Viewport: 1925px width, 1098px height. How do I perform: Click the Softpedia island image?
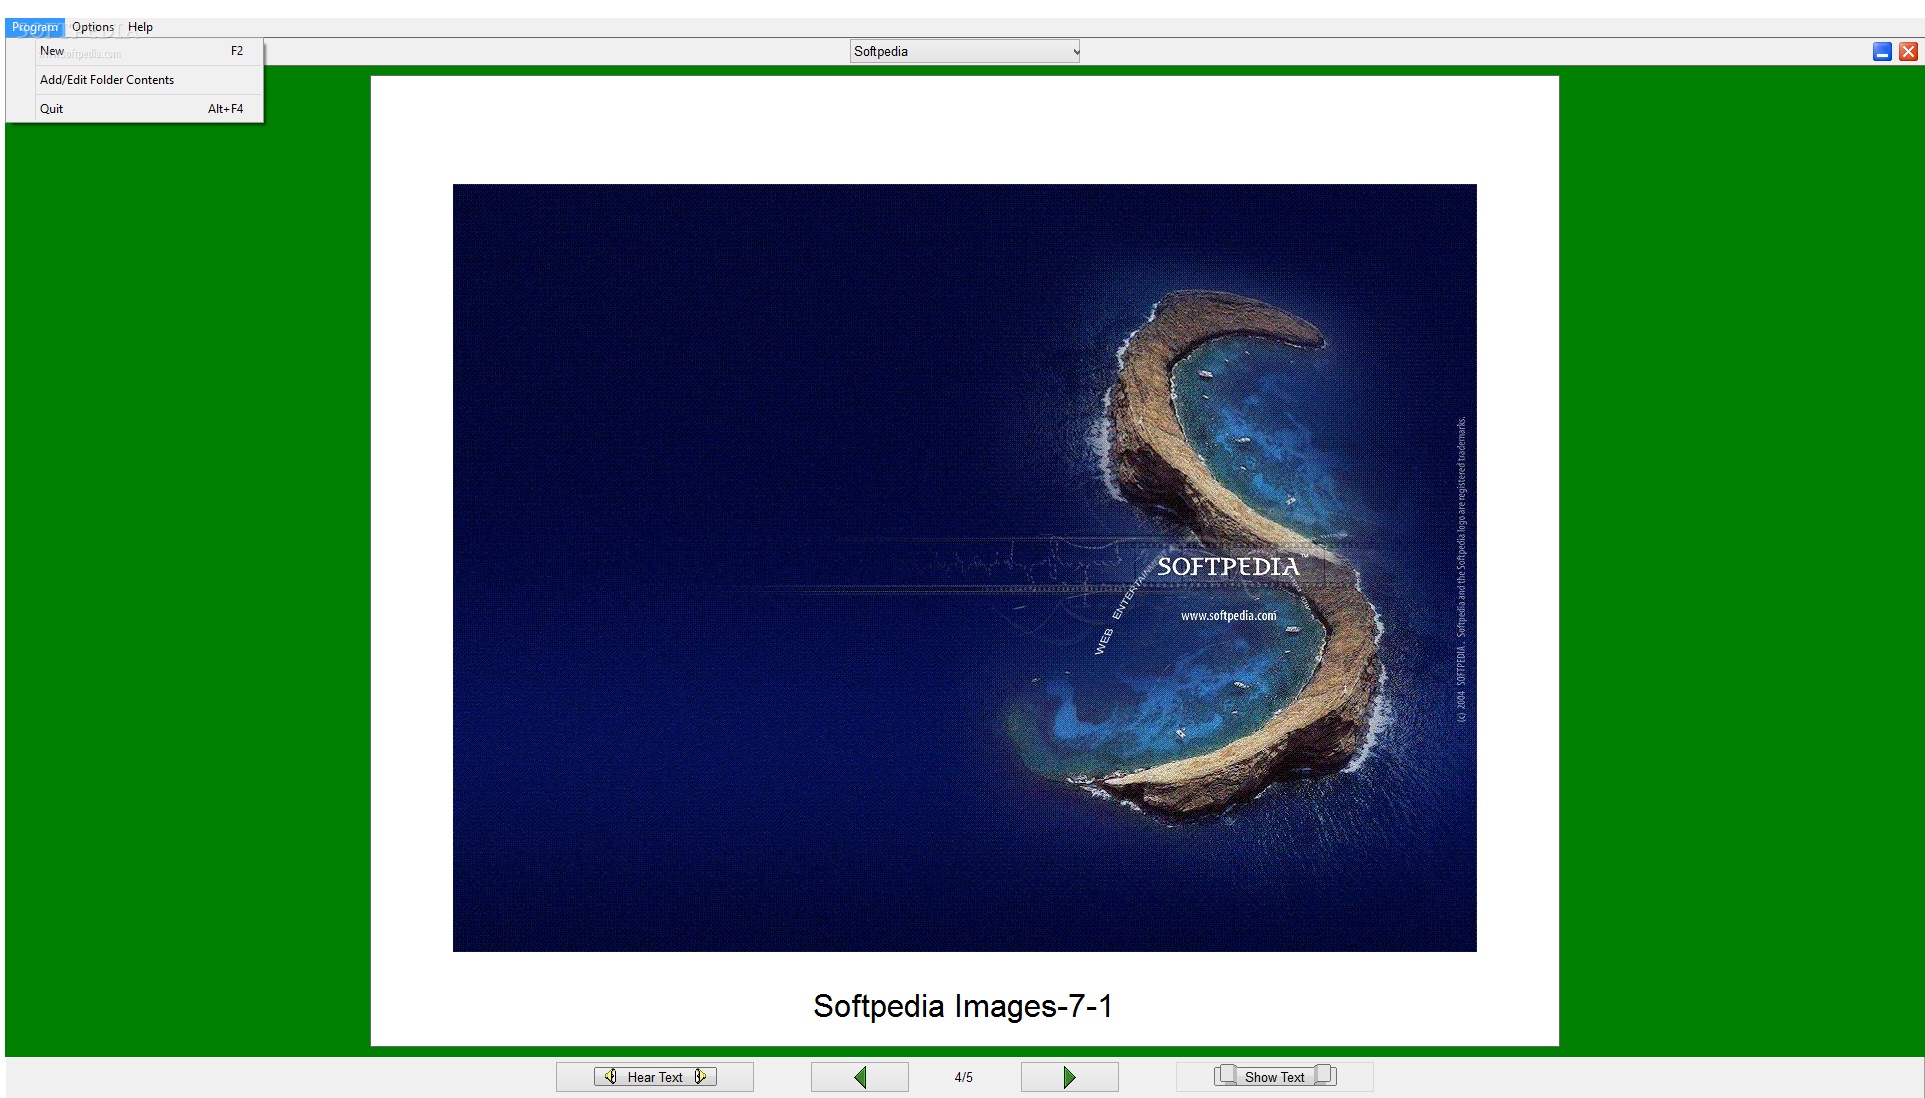[x=965, y=568]
